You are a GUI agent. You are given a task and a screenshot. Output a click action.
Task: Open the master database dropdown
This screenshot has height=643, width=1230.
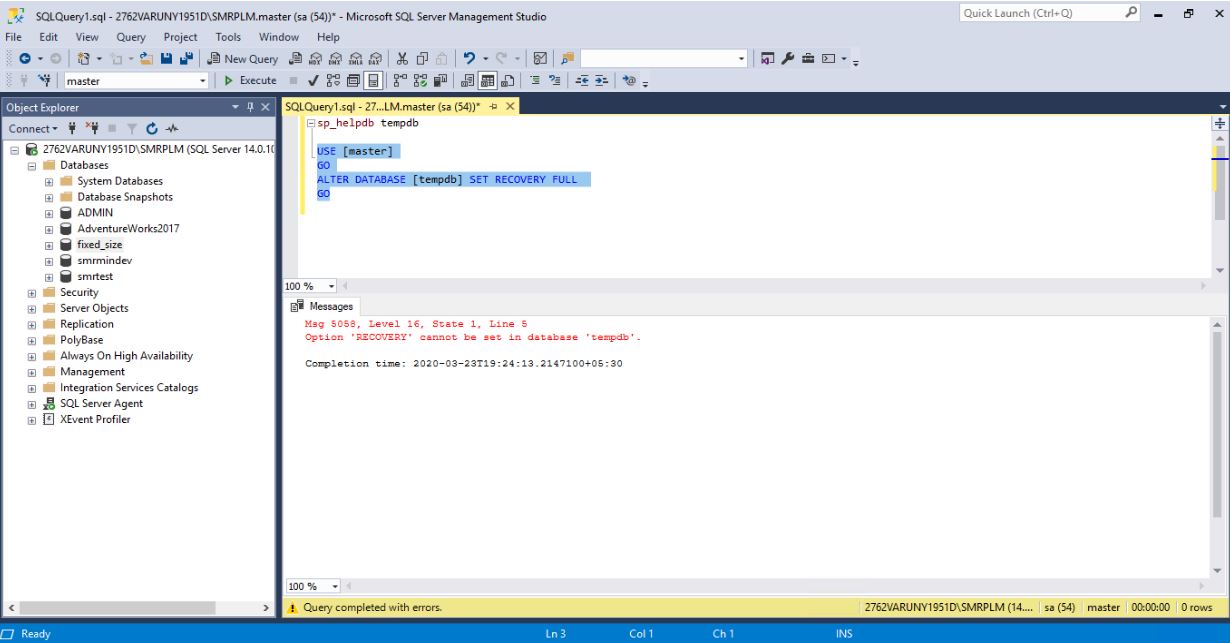pyautogui.click(x=203, y=80)
